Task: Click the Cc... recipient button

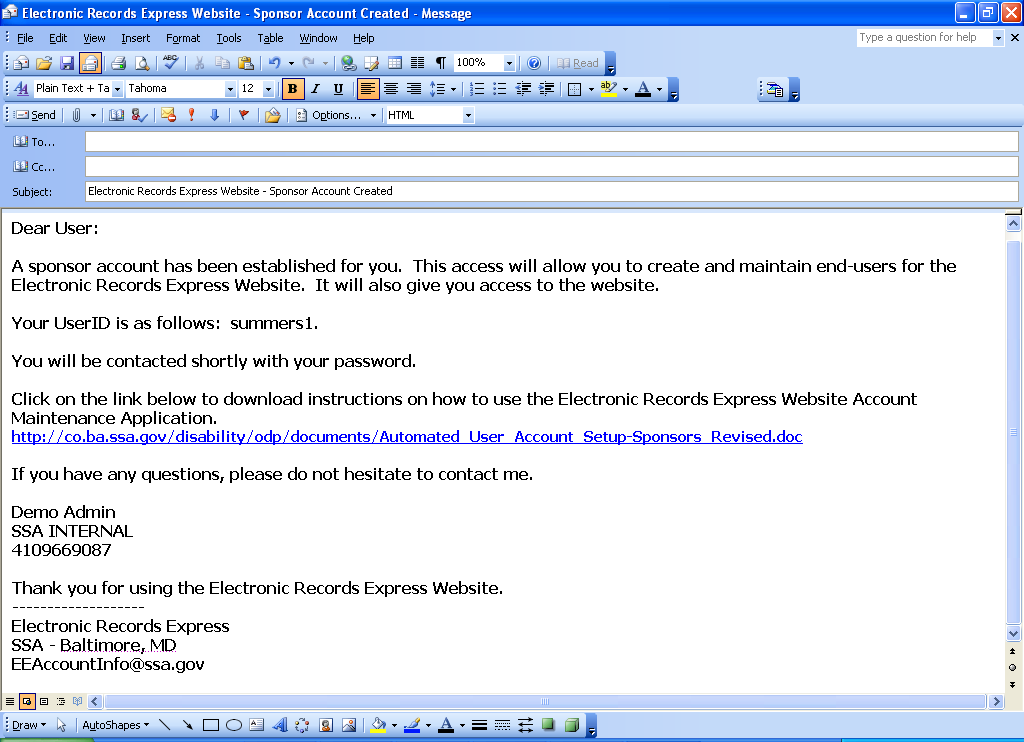Action: tap(34, 167)
